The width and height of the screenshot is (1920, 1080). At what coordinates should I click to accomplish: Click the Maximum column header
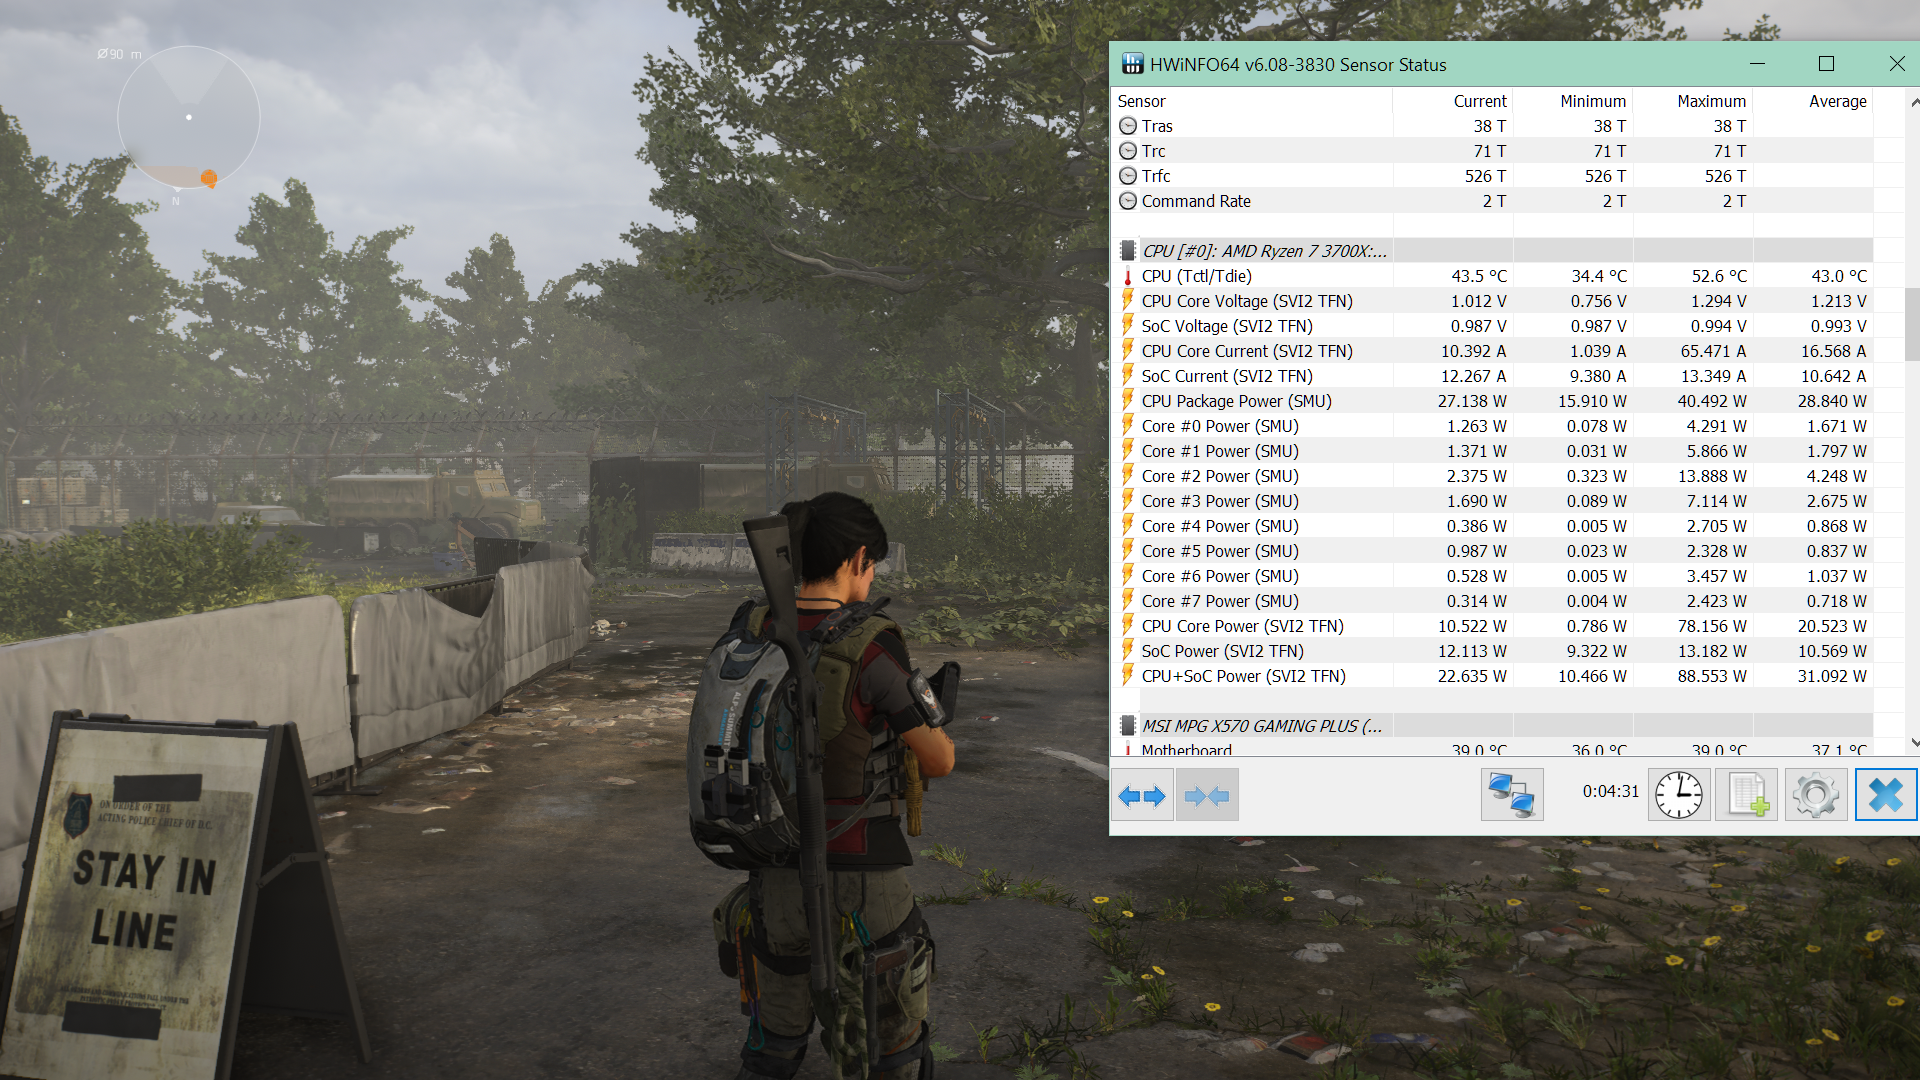click(x=1710, y=101)
